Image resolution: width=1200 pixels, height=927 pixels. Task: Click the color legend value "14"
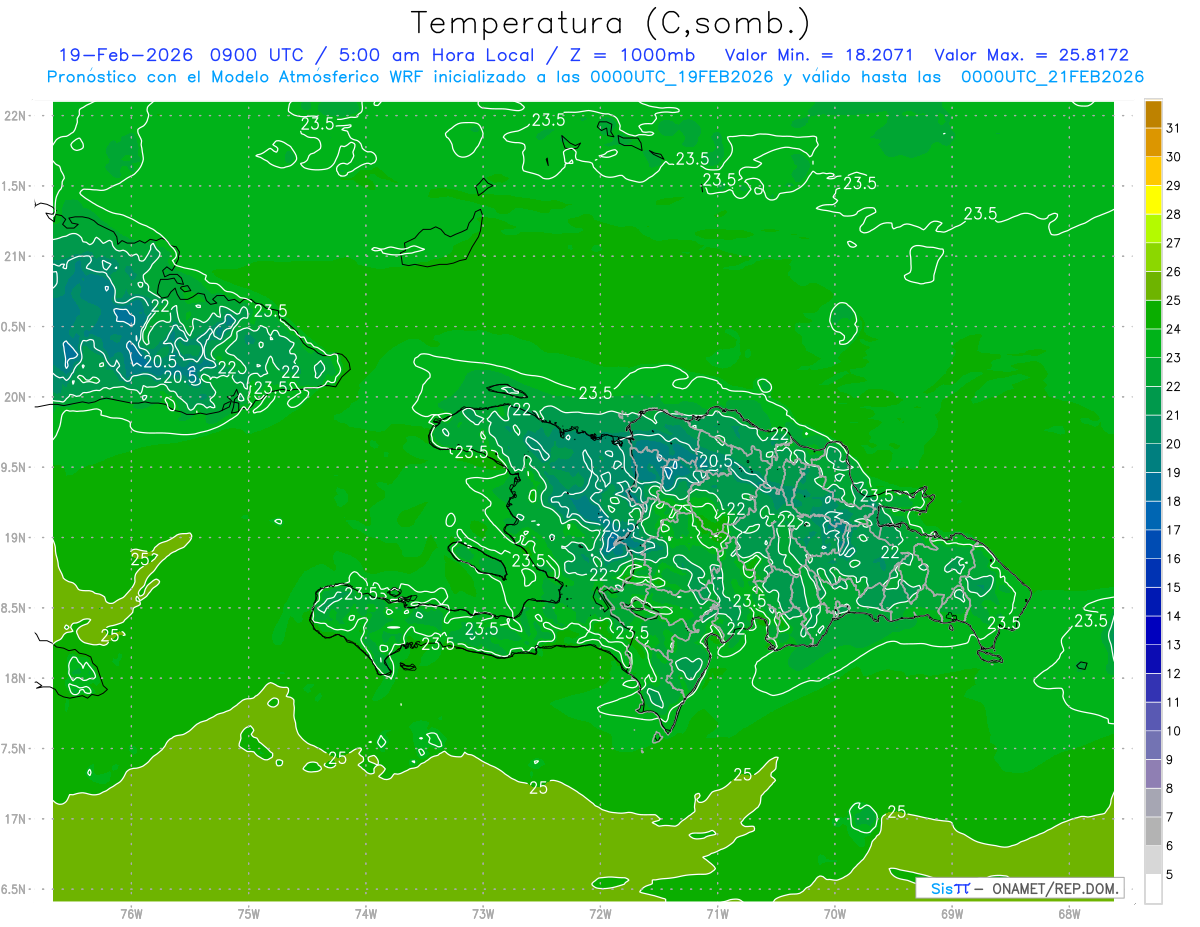(x=1174, y=616)
